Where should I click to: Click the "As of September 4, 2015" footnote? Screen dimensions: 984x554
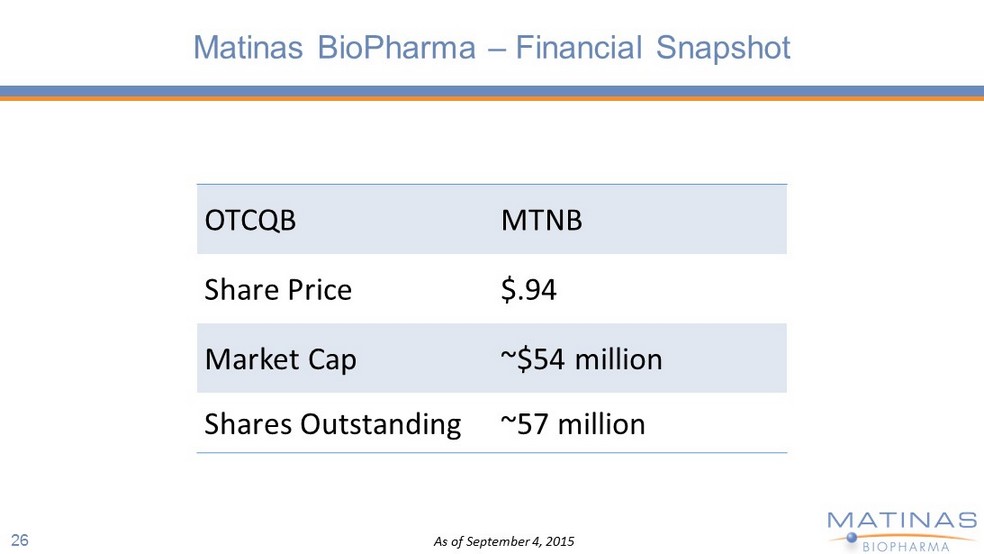pos(504,542)
